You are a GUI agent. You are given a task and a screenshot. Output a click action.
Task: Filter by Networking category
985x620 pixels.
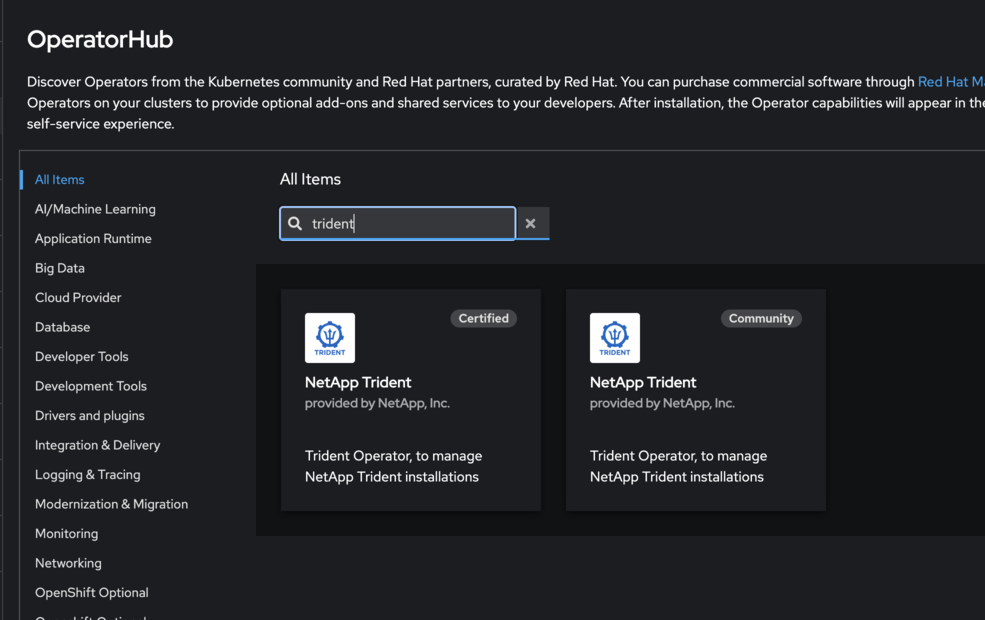pyautogui.click(x=68, y=563)
